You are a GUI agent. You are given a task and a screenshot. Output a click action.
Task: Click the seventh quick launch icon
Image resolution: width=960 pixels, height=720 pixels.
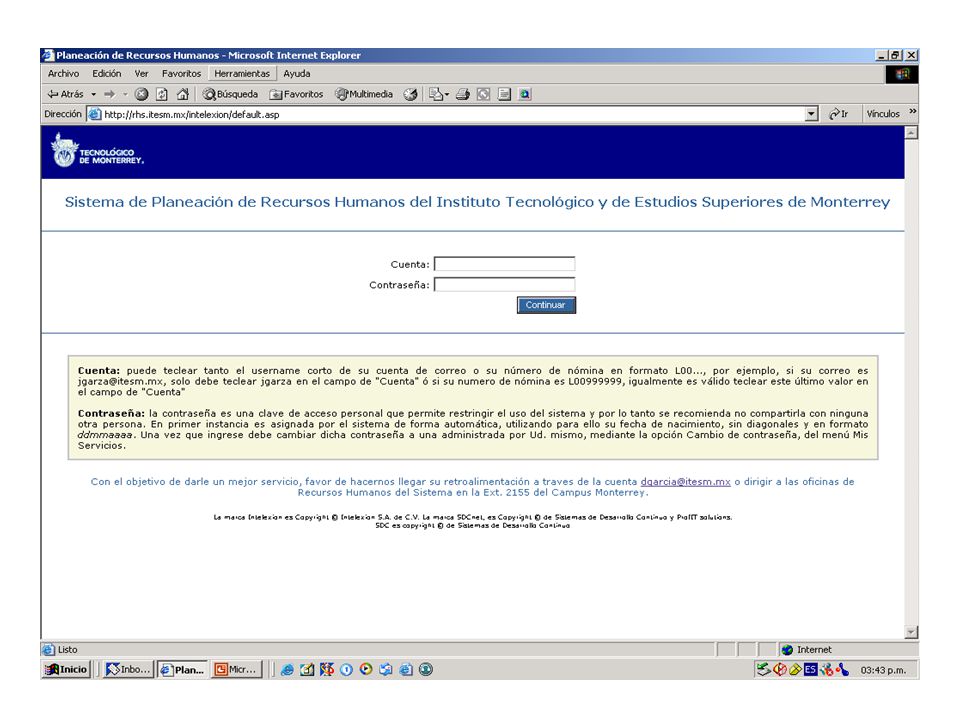pyautogui.click(x=405, y=670)
